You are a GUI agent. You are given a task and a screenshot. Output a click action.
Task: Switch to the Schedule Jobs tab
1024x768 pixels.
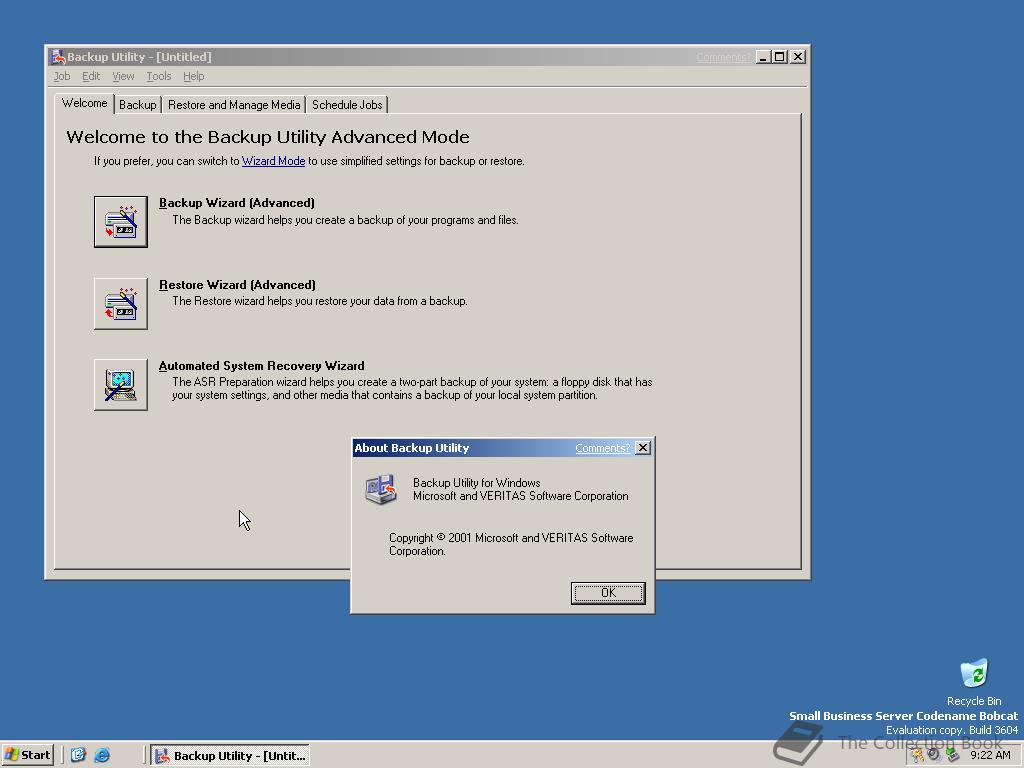[x=347, y=104]
